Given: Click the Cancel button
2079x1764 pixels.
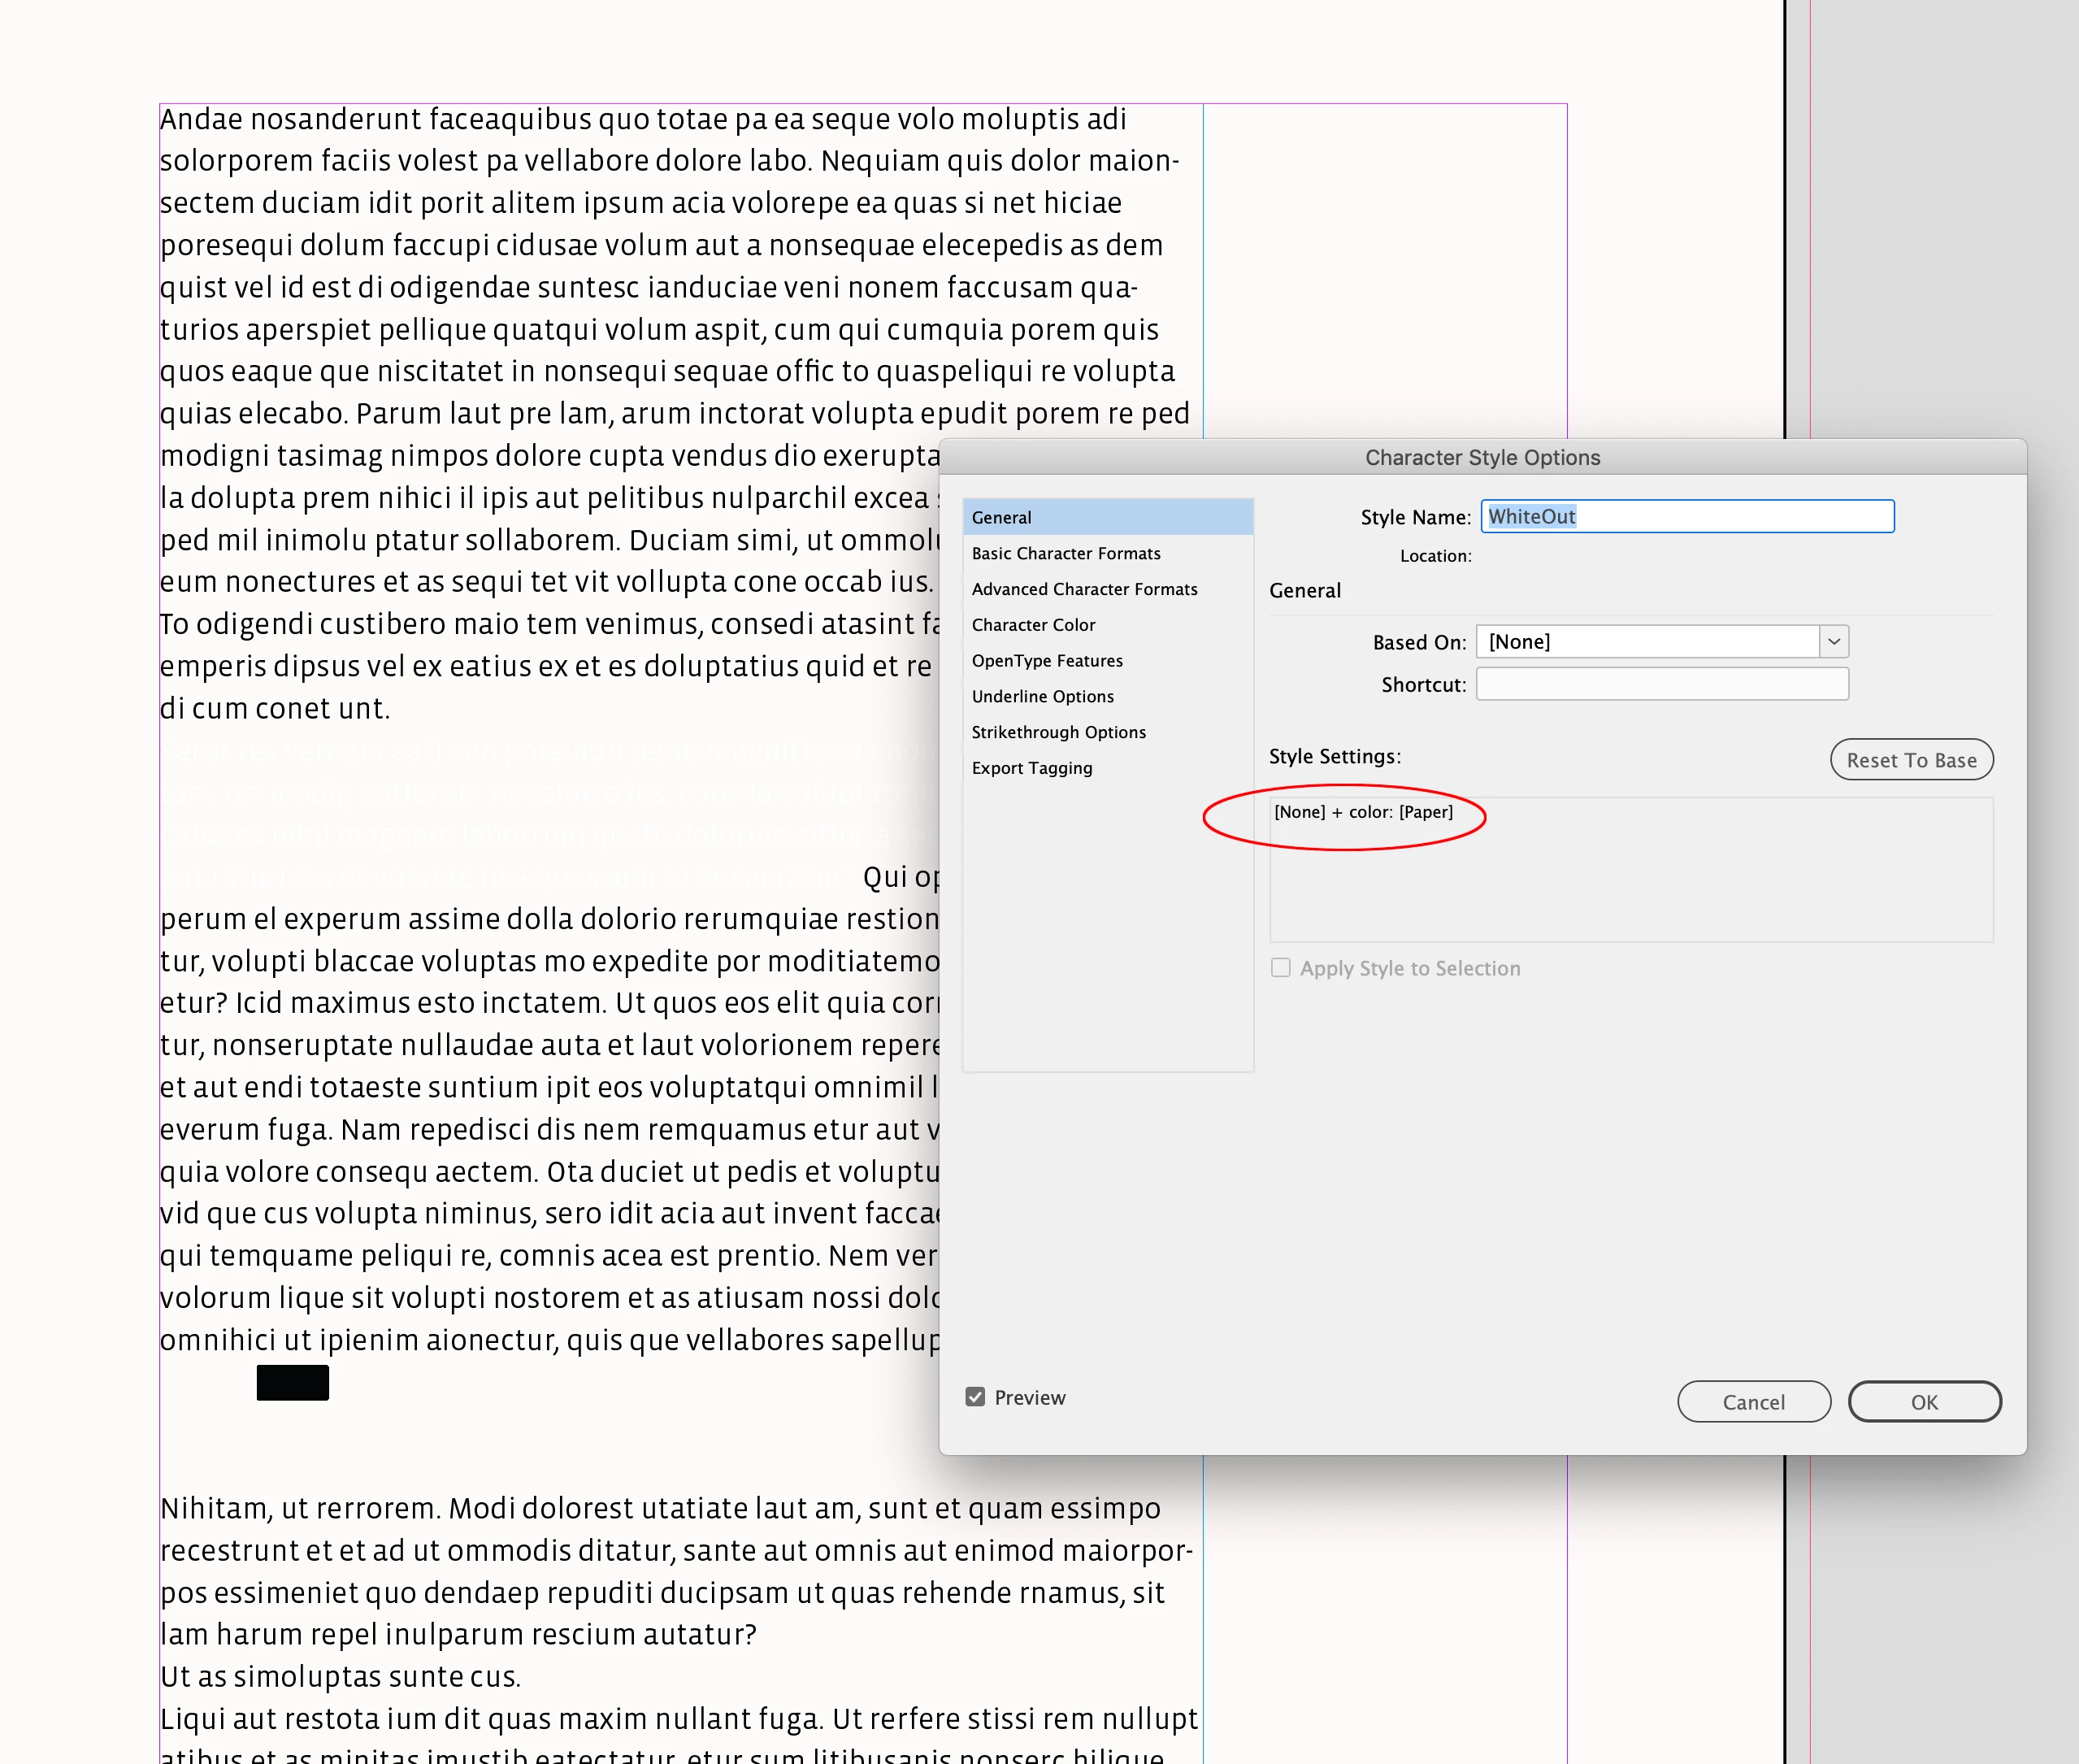Looking at the screenshot, I should pyautogui.click(x=1753, y=1402).
